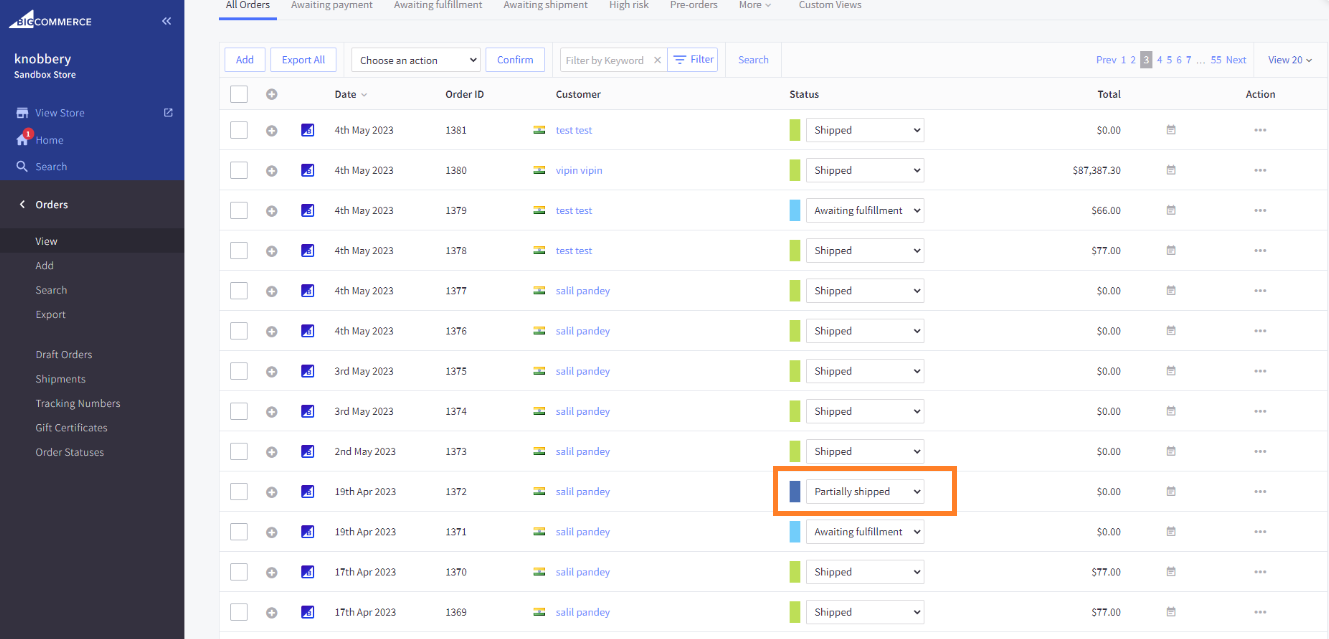
Task: Check the box for order 1372
Action: (239, 492)
